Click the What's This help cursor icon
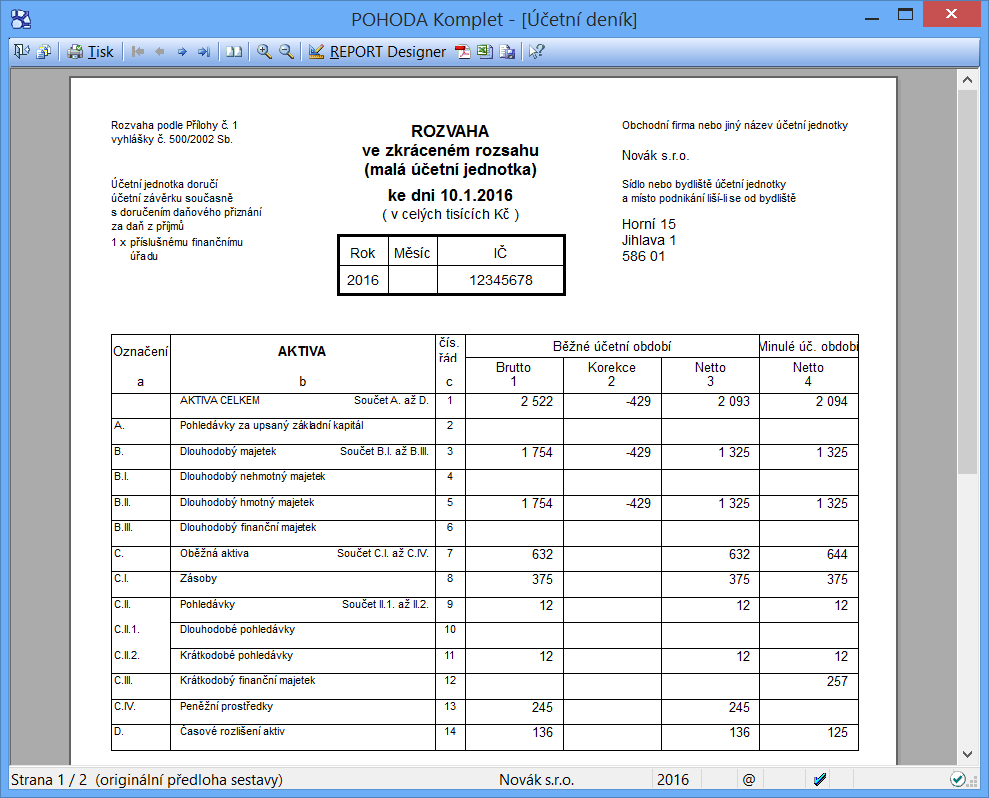 [537, 52]
